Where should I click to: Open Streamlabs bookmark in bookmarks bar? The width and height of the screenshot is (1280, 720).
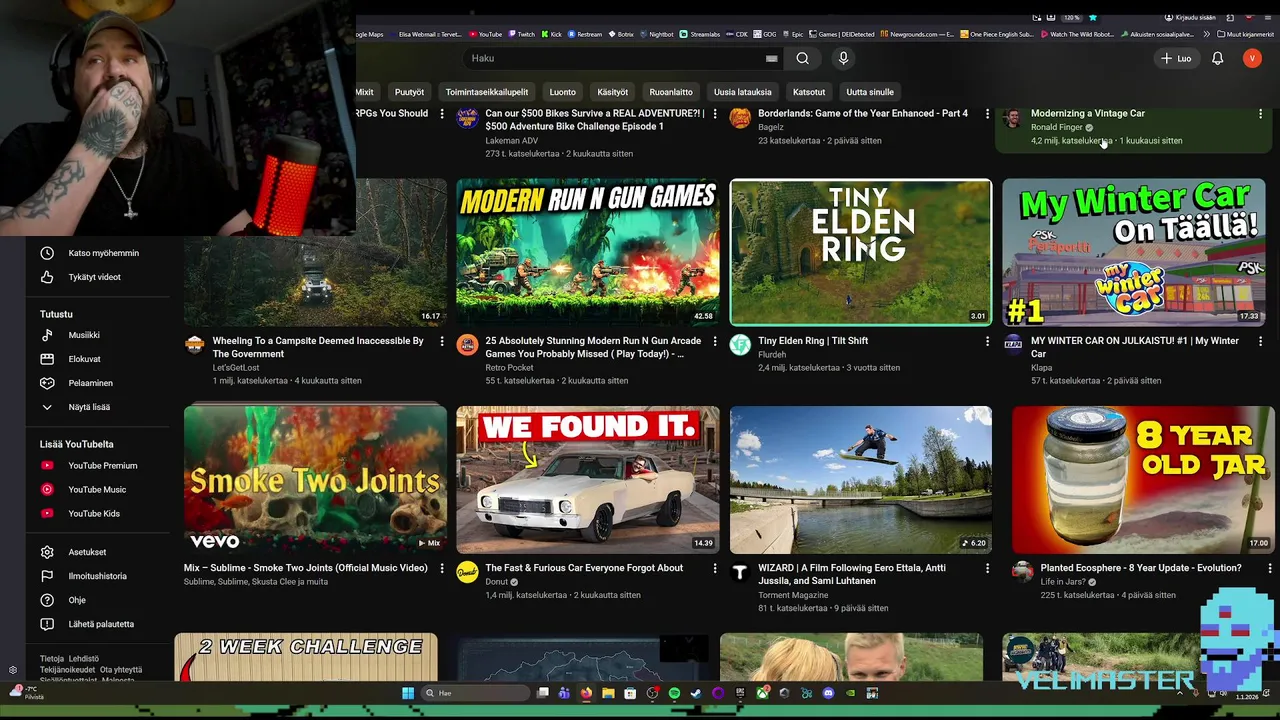click(699, 34)
